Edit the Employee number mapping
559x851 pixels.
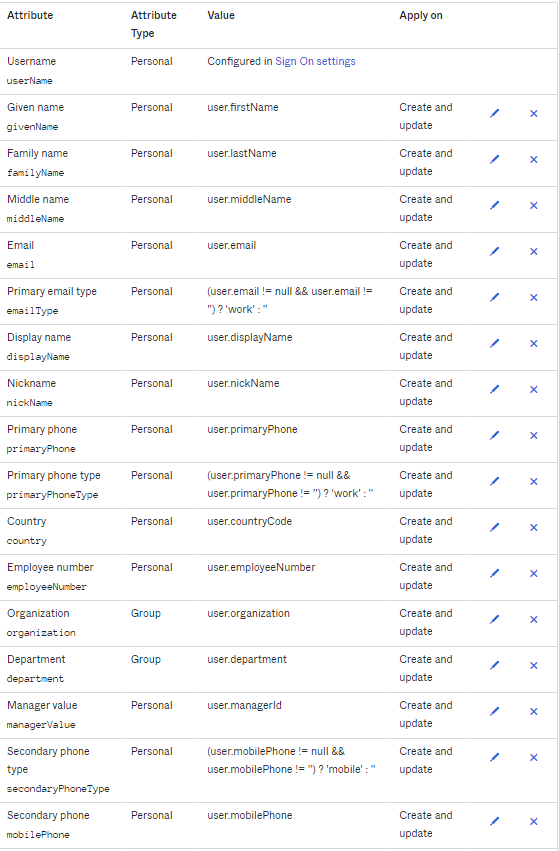click(494, 573)
